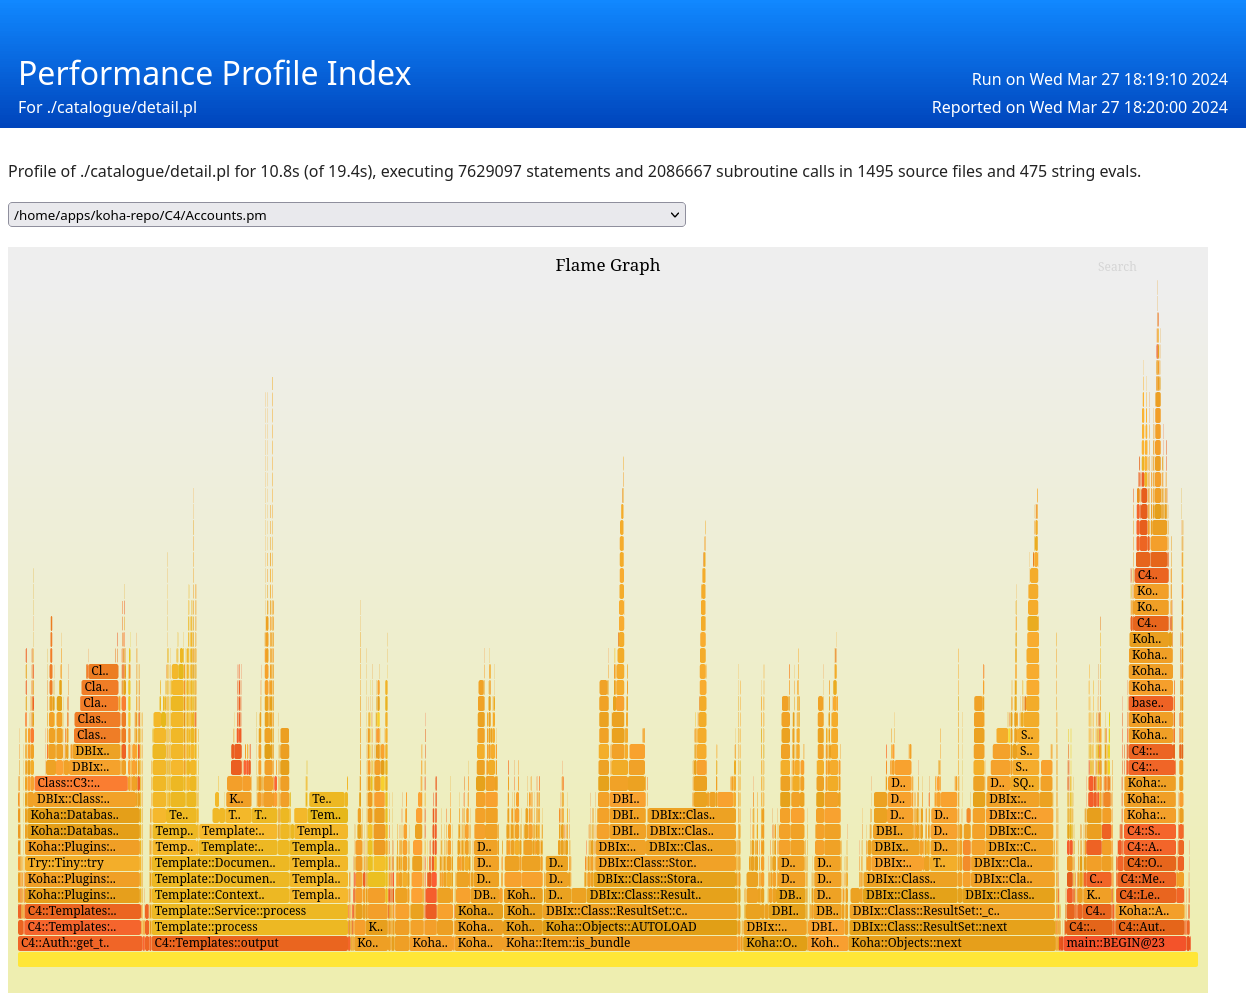Image resolution: width=1246 pixels, height=993 pixels.
Task: Click the Template::process flame bar
Action: coord(248,927)
